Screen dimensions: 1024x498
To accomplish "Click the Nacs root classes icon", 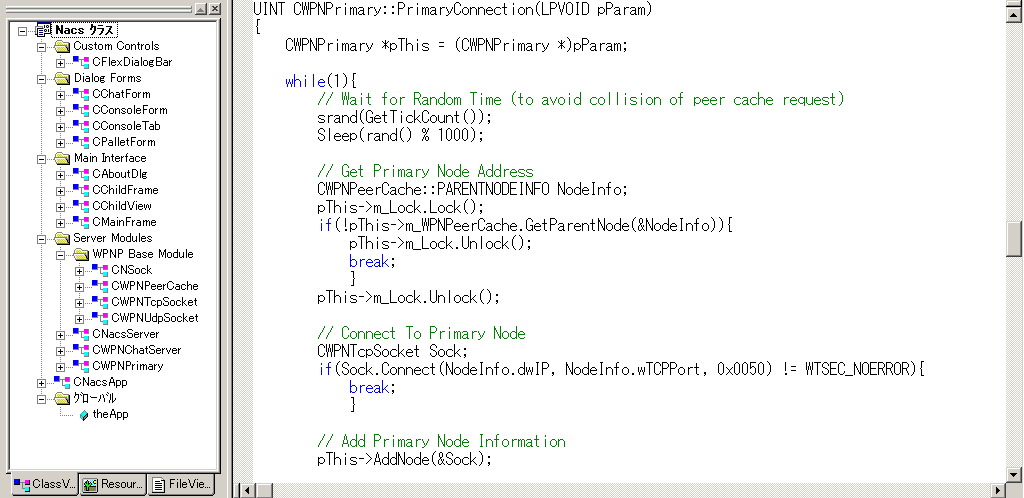I will 44,30.
